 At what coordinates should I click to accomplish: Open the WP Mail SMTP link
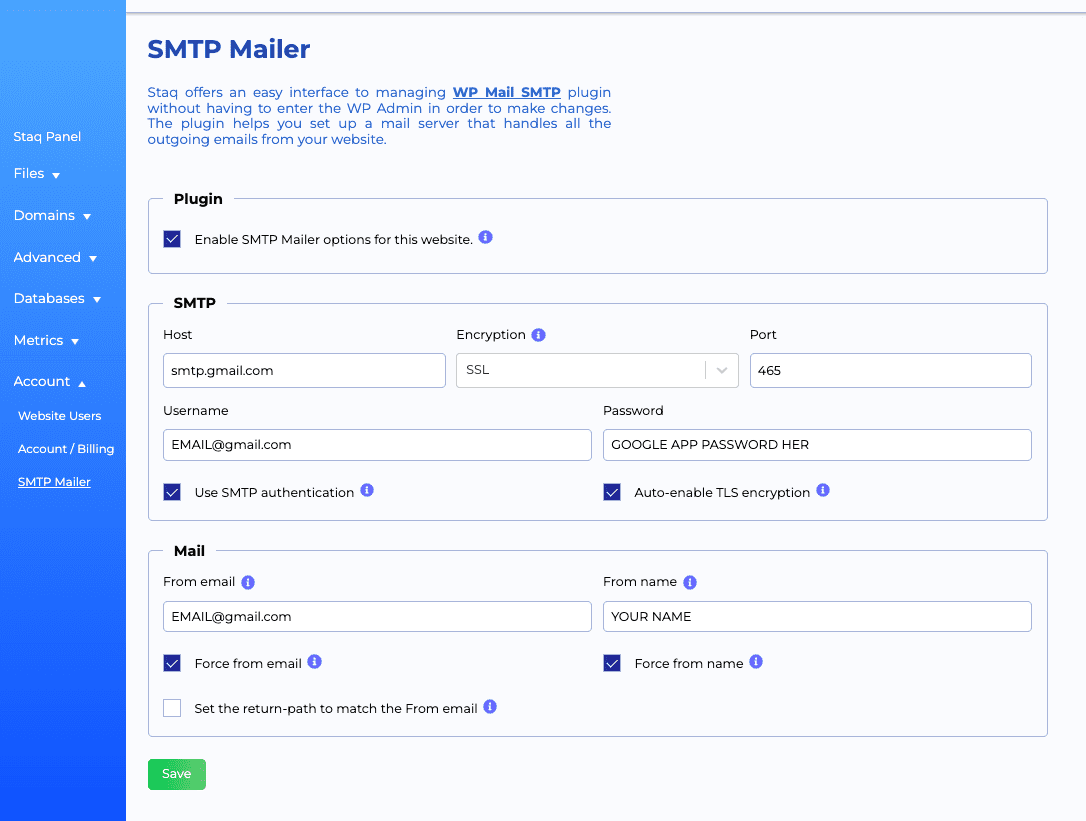(x=504, y=92)
